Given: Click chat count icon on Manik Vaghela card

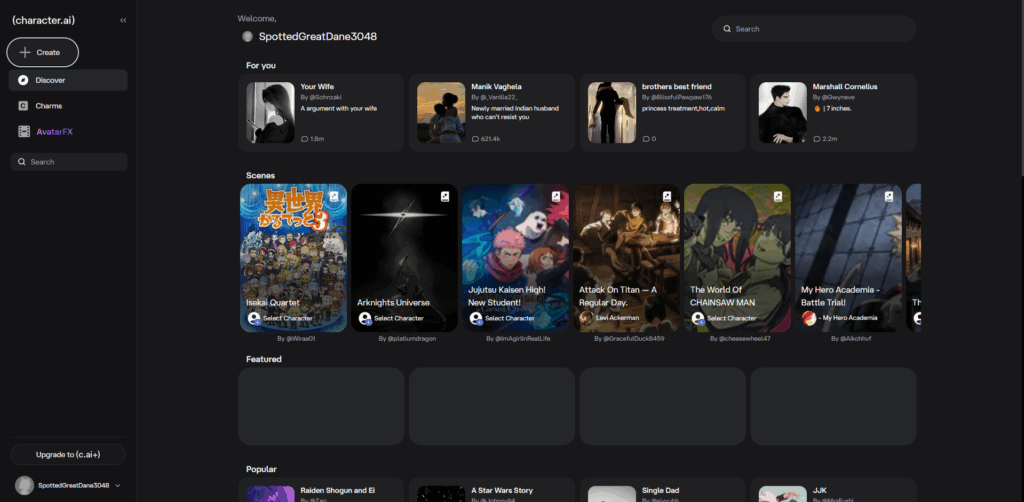Looking at the screenshot, I should [475, 139].
